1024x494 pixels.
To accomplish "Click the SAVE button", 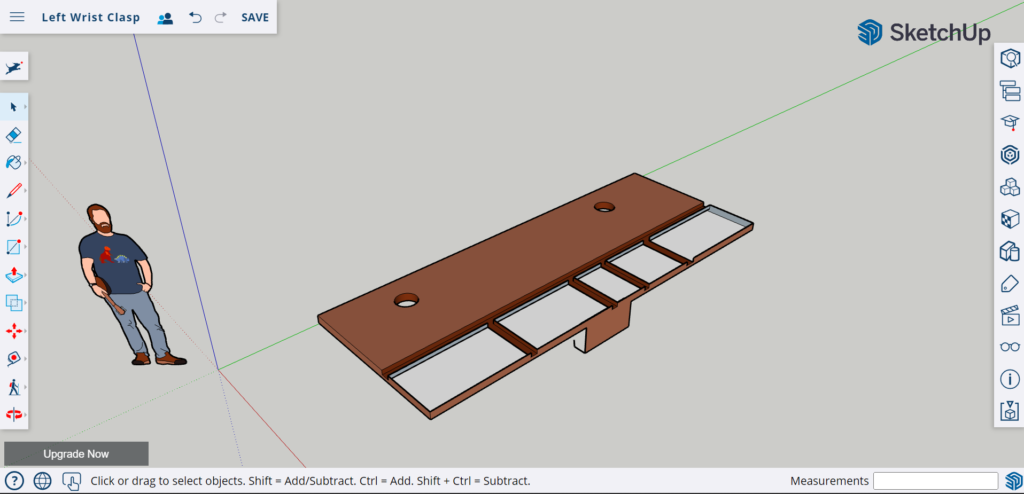I will (255, 17).
